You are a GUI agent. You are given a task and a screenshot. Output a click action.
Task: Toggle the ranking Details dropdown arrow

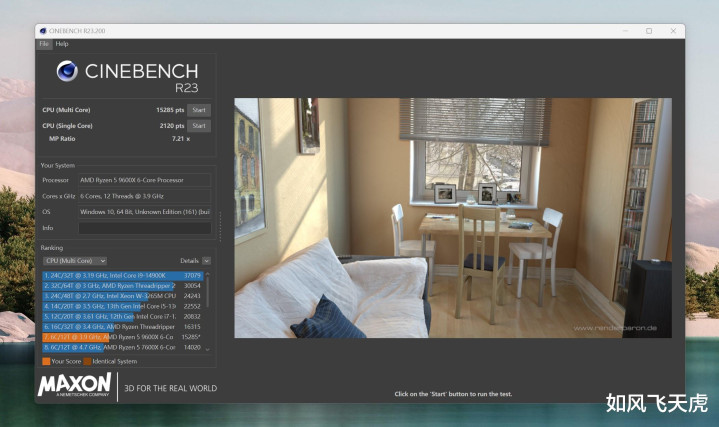(207, 261)
